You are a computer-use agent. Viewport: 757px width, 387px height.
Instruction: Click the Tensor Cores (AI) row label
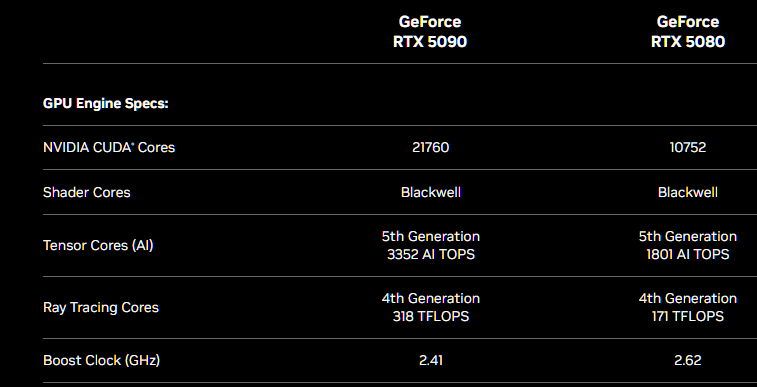[98, 245]
